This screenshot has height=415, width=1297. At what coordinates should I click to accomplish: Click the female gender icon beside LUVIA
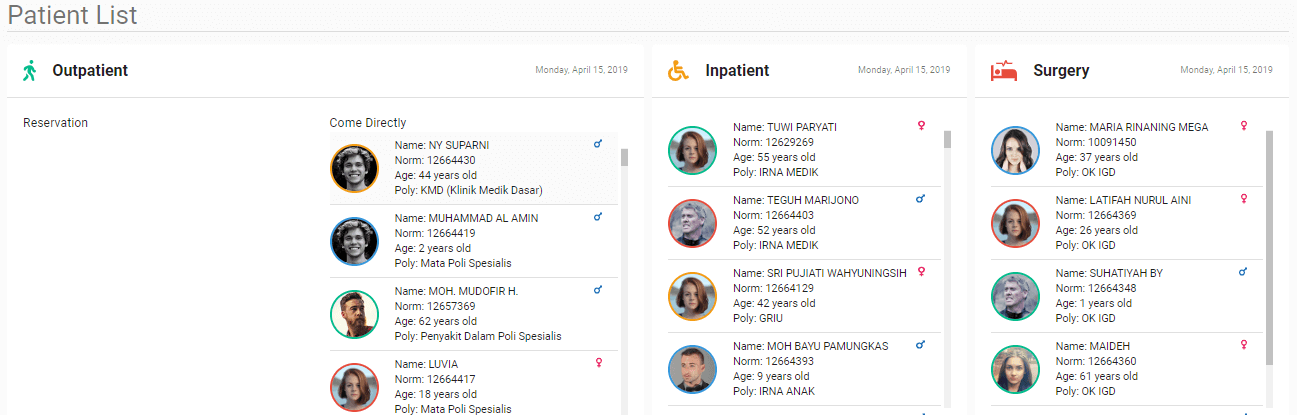pyautogui.click(x=598, y=363)
